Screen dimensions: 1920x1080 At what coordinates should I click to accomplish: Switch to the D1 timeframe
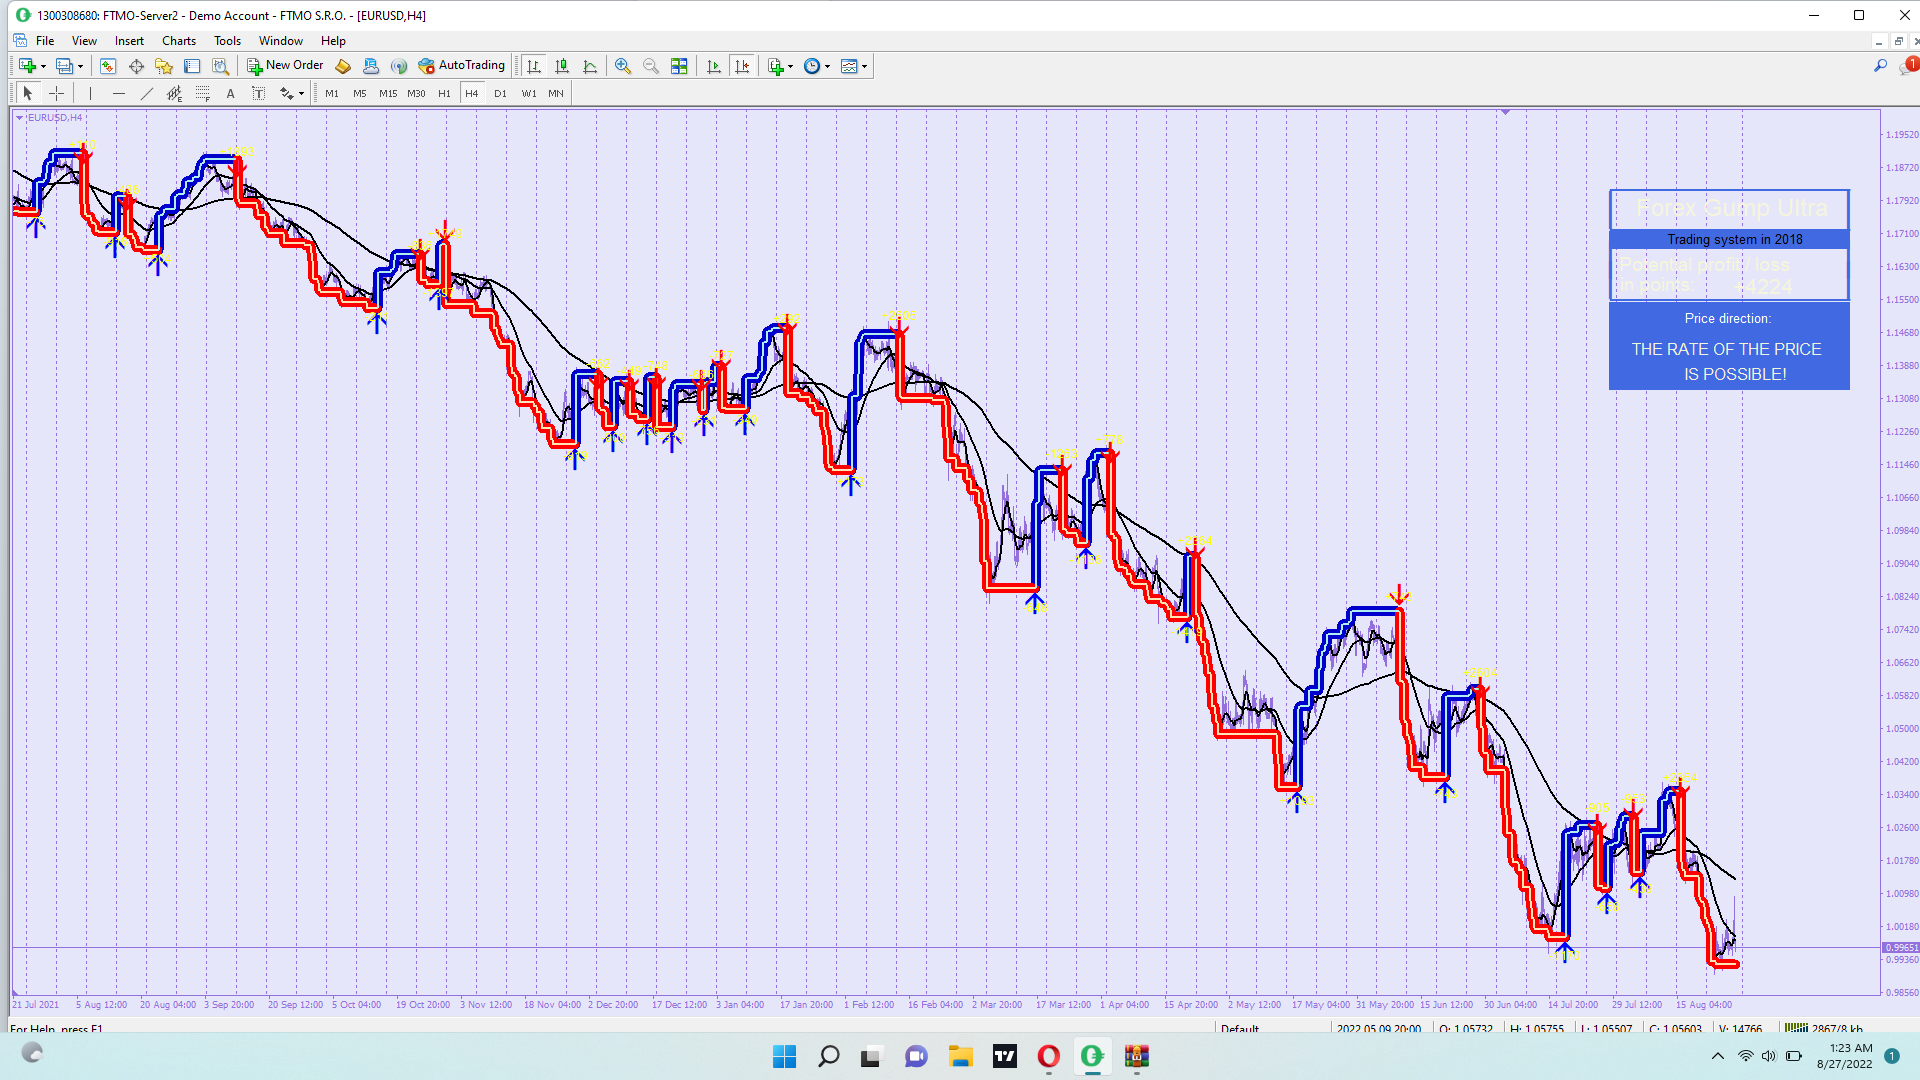[x=500, y=93]
